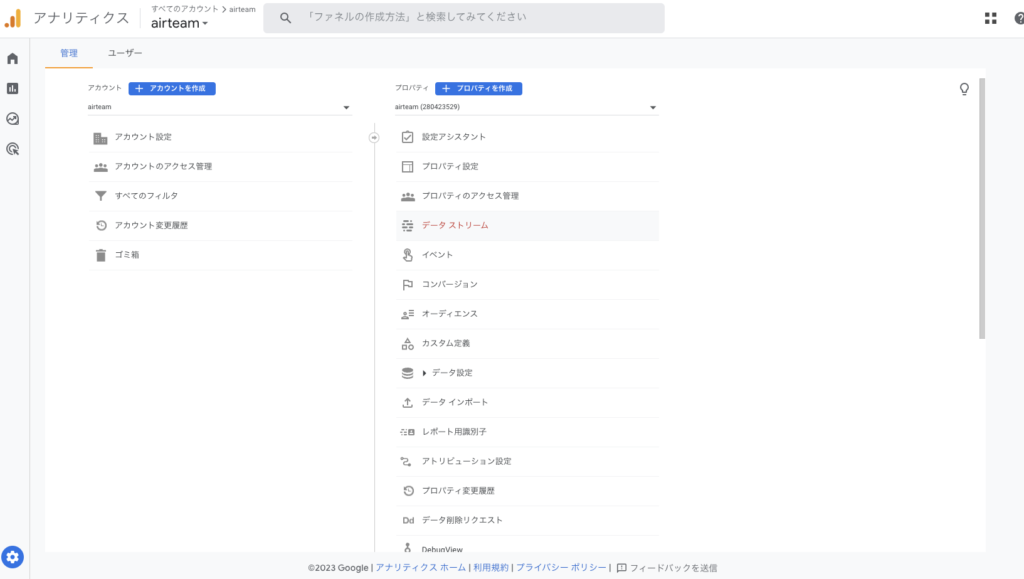
Task: Open the airteam account switcher in header
Action: click(x=180, y=23)
